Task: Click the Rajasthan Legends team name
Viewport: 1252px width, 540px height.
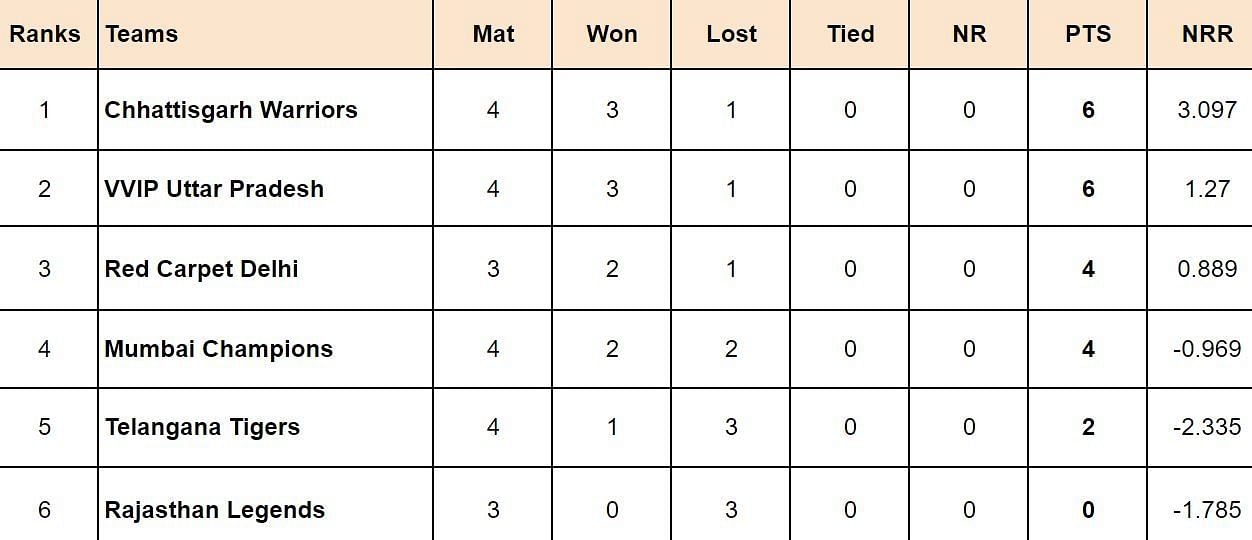Action: [x=215, y=510]
